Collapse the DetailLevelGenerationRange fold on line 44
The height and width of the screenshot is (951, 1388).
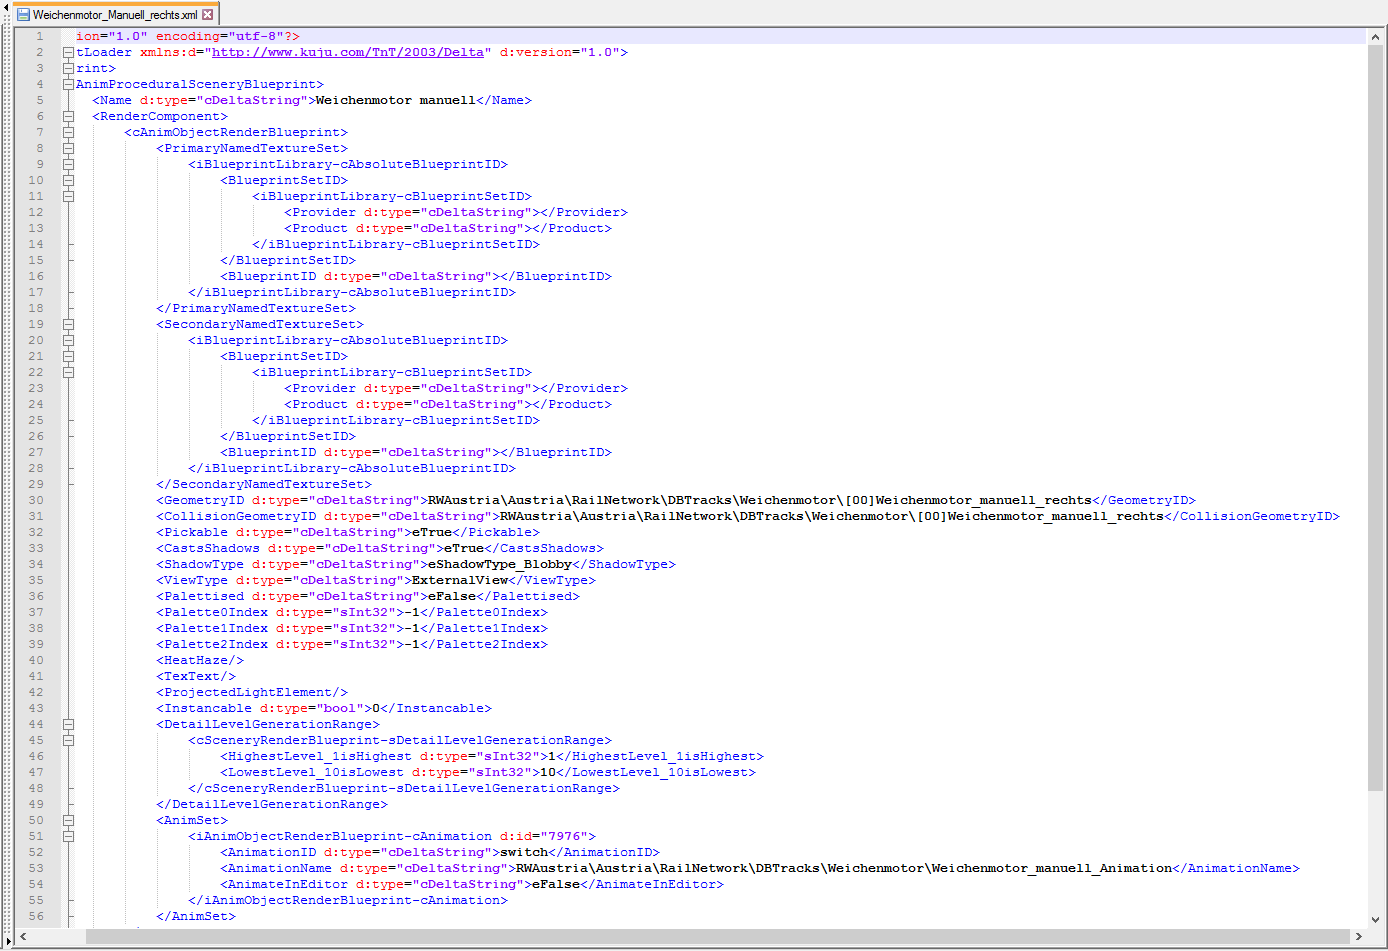(68, 724)
